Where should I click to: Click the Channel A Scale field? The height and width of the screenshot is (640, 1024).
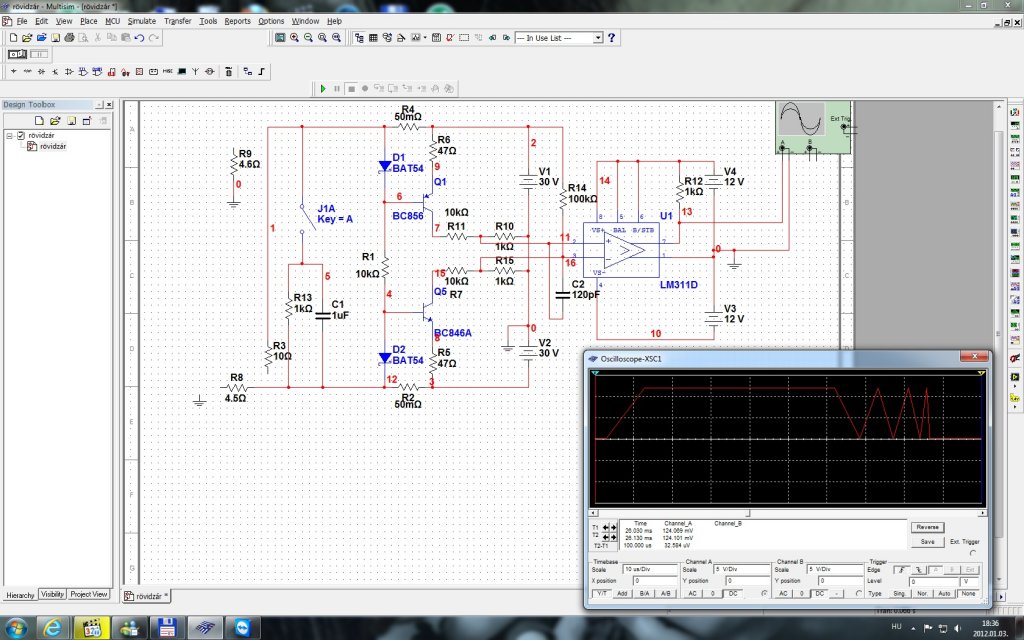click(x=742, y=569)
